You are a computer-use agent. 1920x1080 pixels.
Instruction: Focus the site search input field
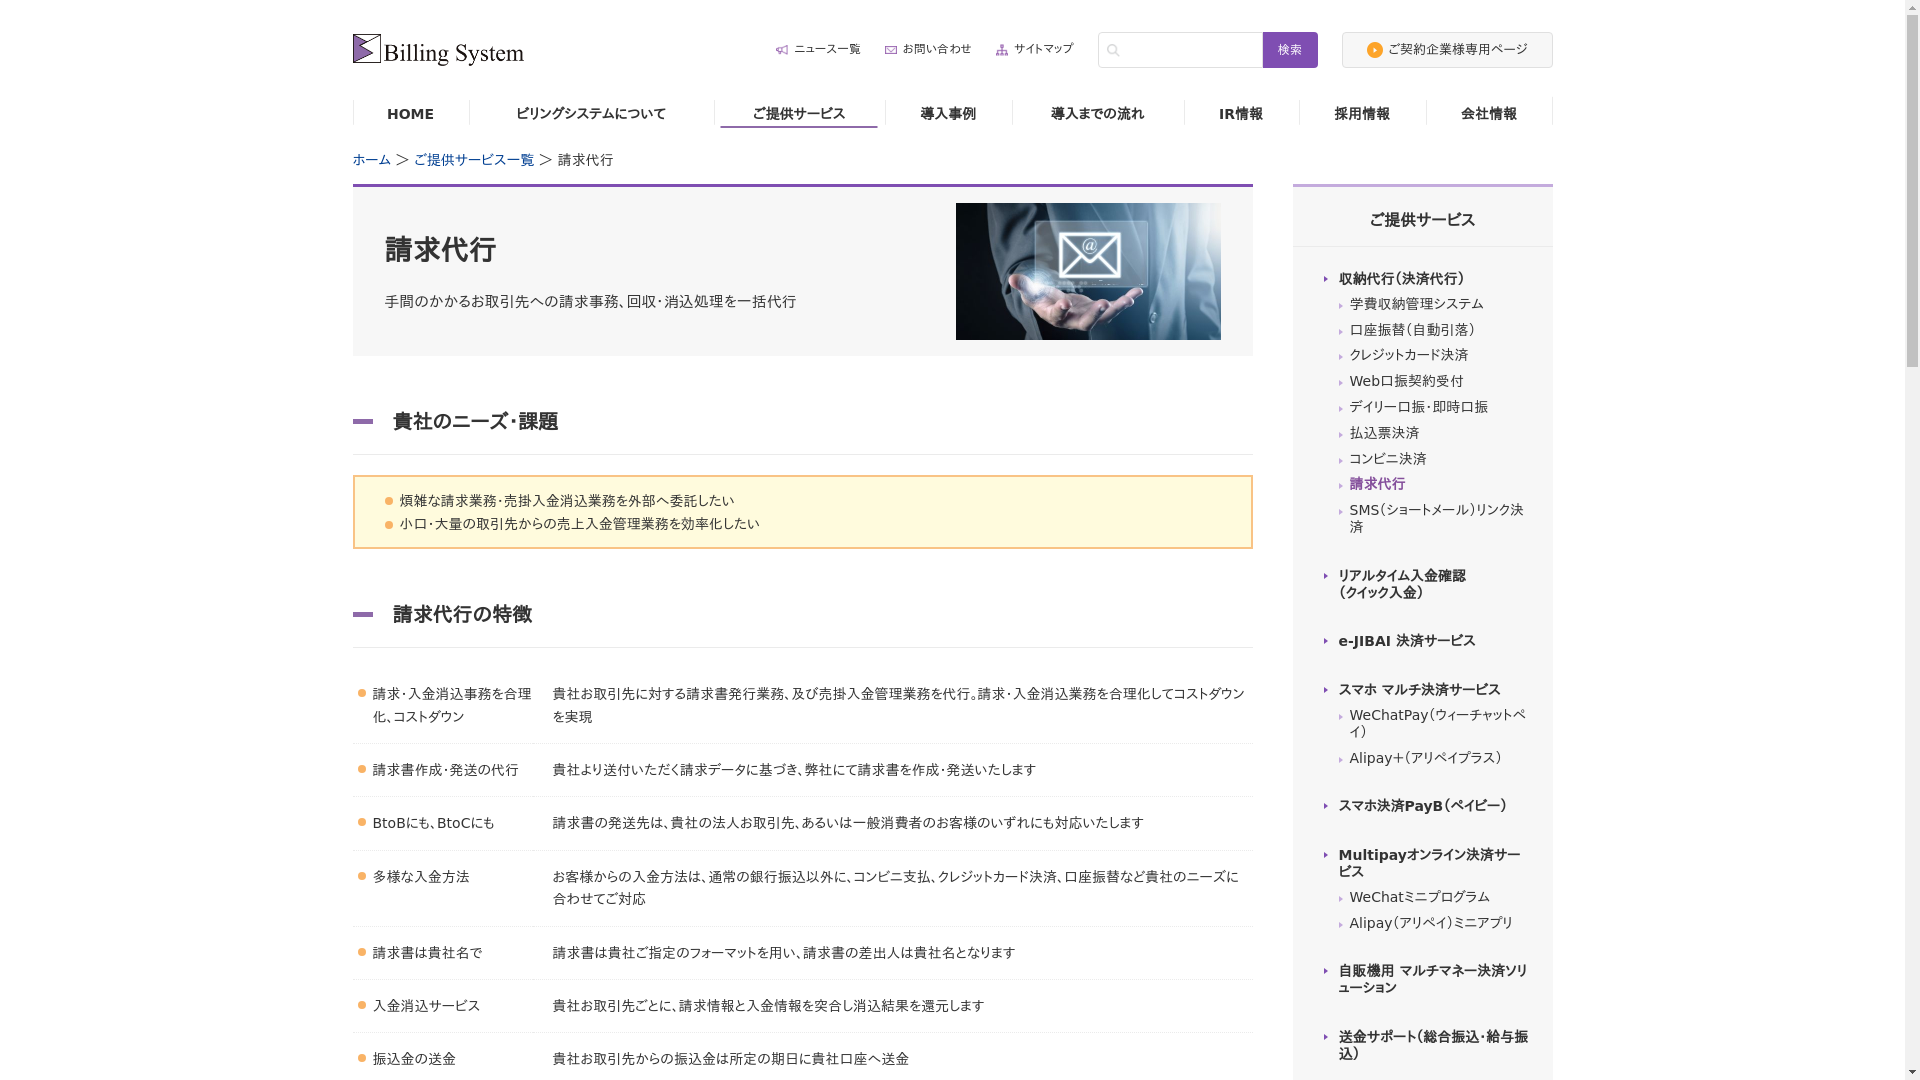(x=1180, y=50)
